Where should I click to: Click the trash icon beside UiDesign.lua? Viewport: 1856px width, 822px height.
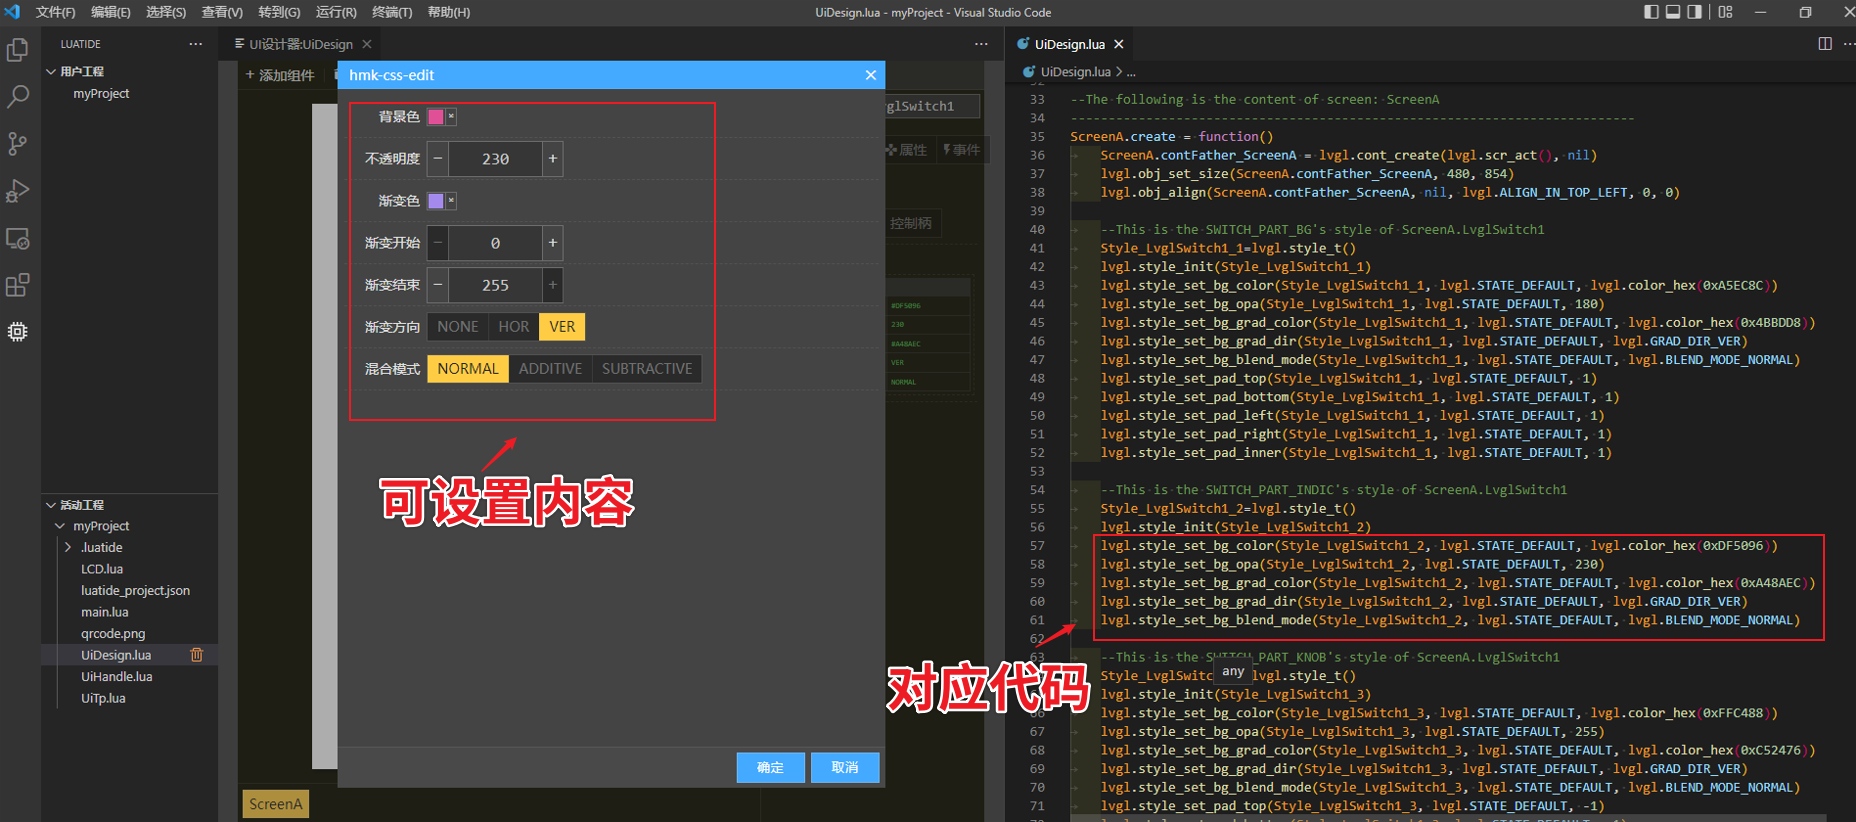(x=197, y=655)
